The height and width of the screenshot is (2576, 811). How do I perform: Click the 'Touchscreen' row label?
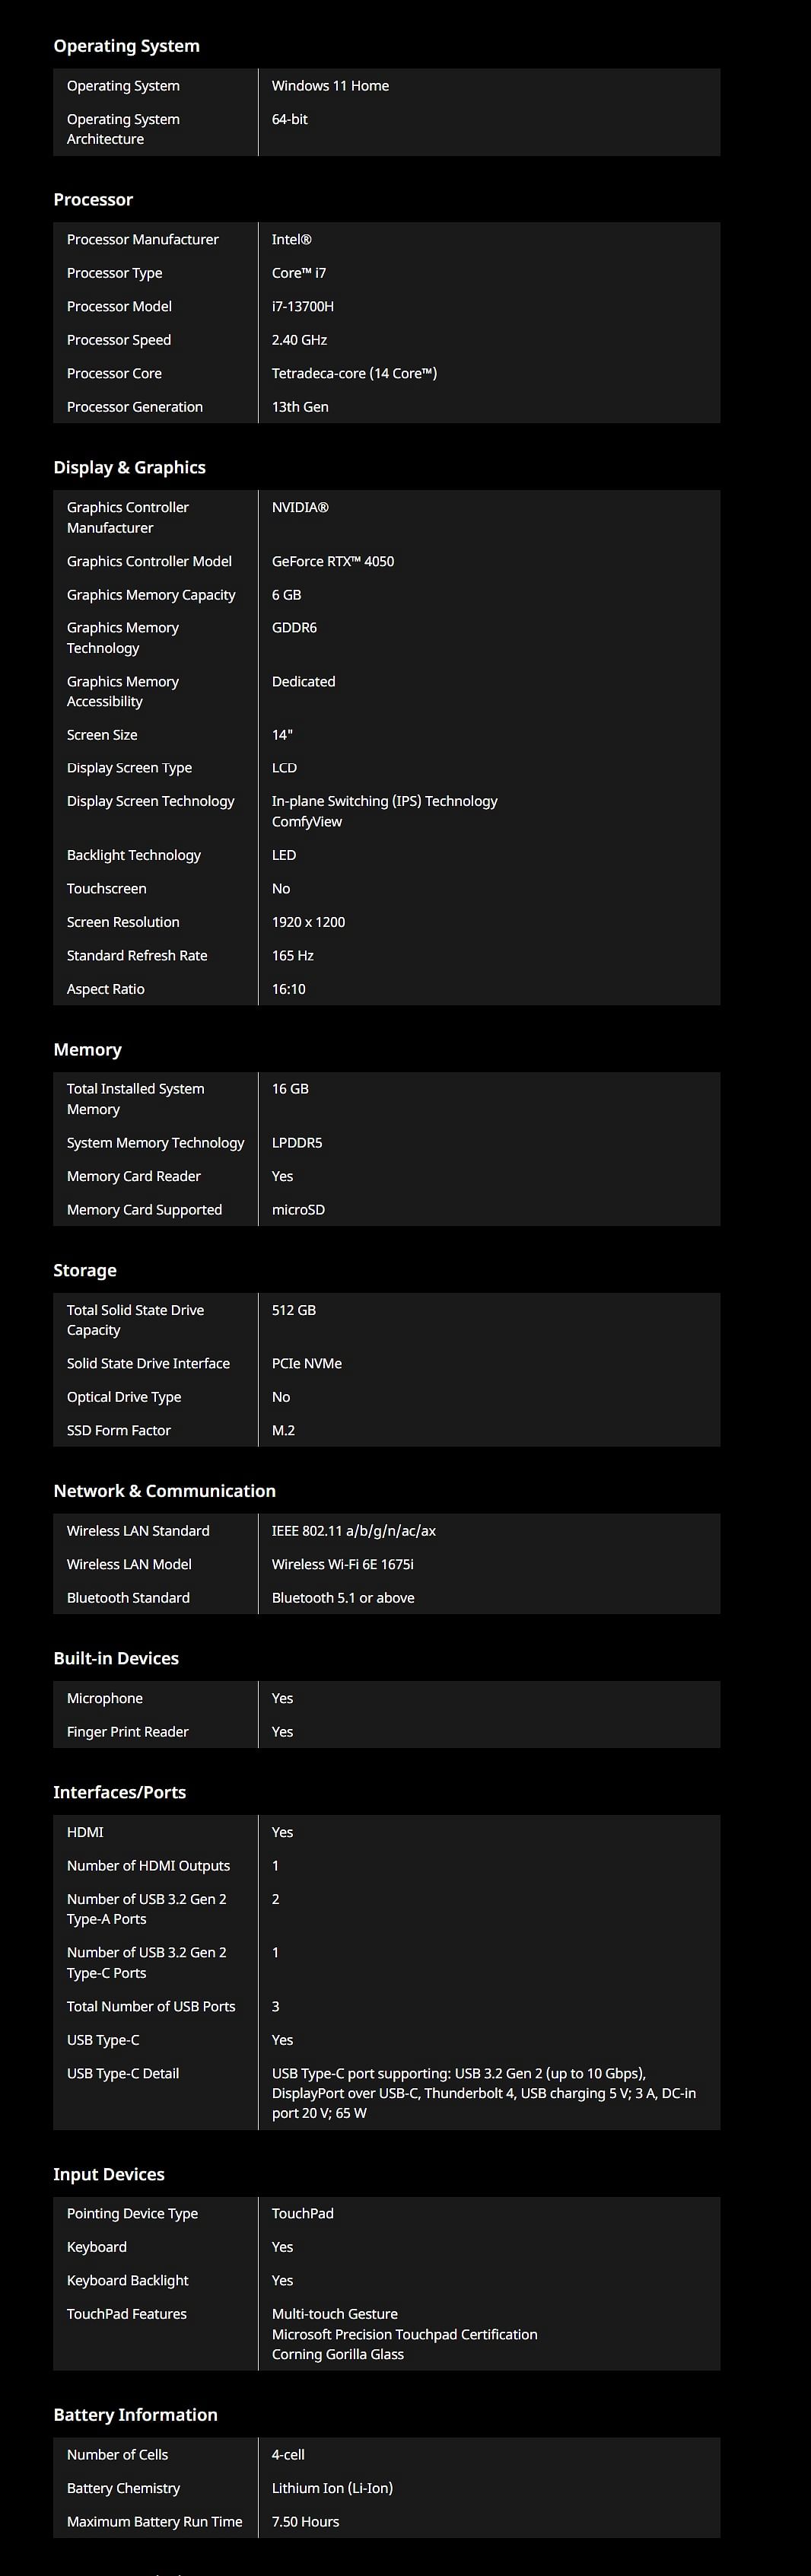107,889
